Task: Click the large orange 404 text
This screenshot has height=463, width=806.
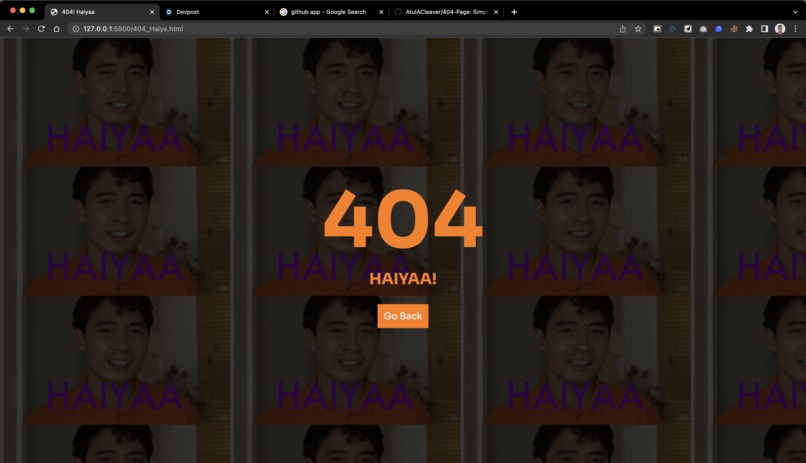Action: [x=403, y=219]
